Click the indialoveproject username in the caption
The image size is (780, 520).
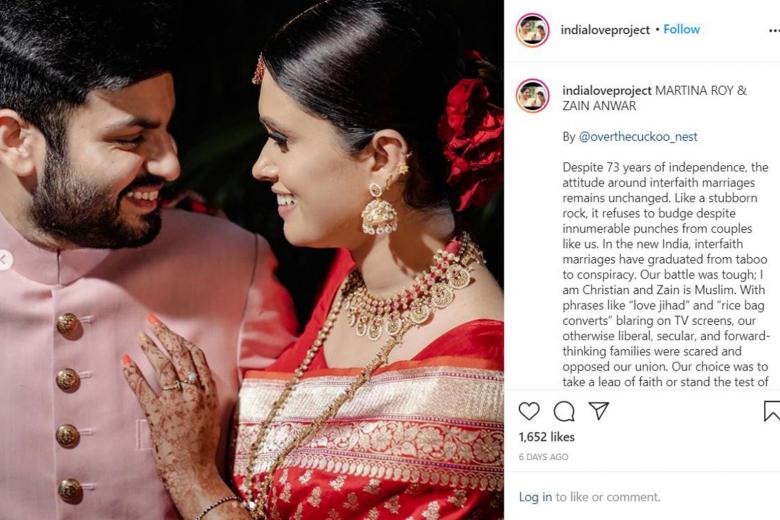(x=607, y=90)
